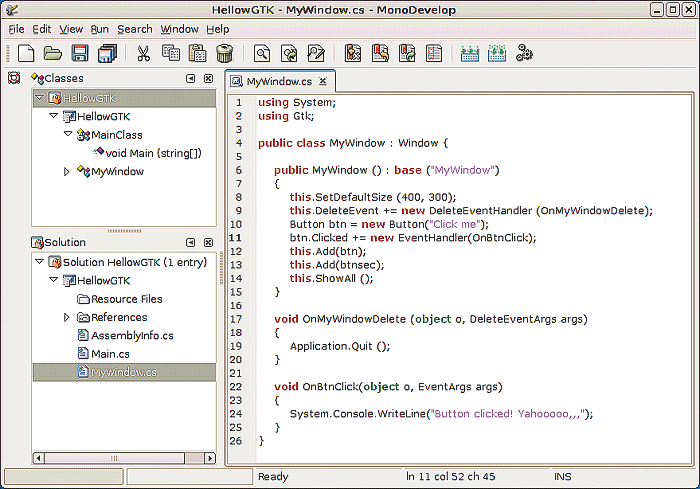The width and height of the screenshot is (700, 489).
Task: Open AssemblyInfo.cs in Solution tree
Action: 132,335
